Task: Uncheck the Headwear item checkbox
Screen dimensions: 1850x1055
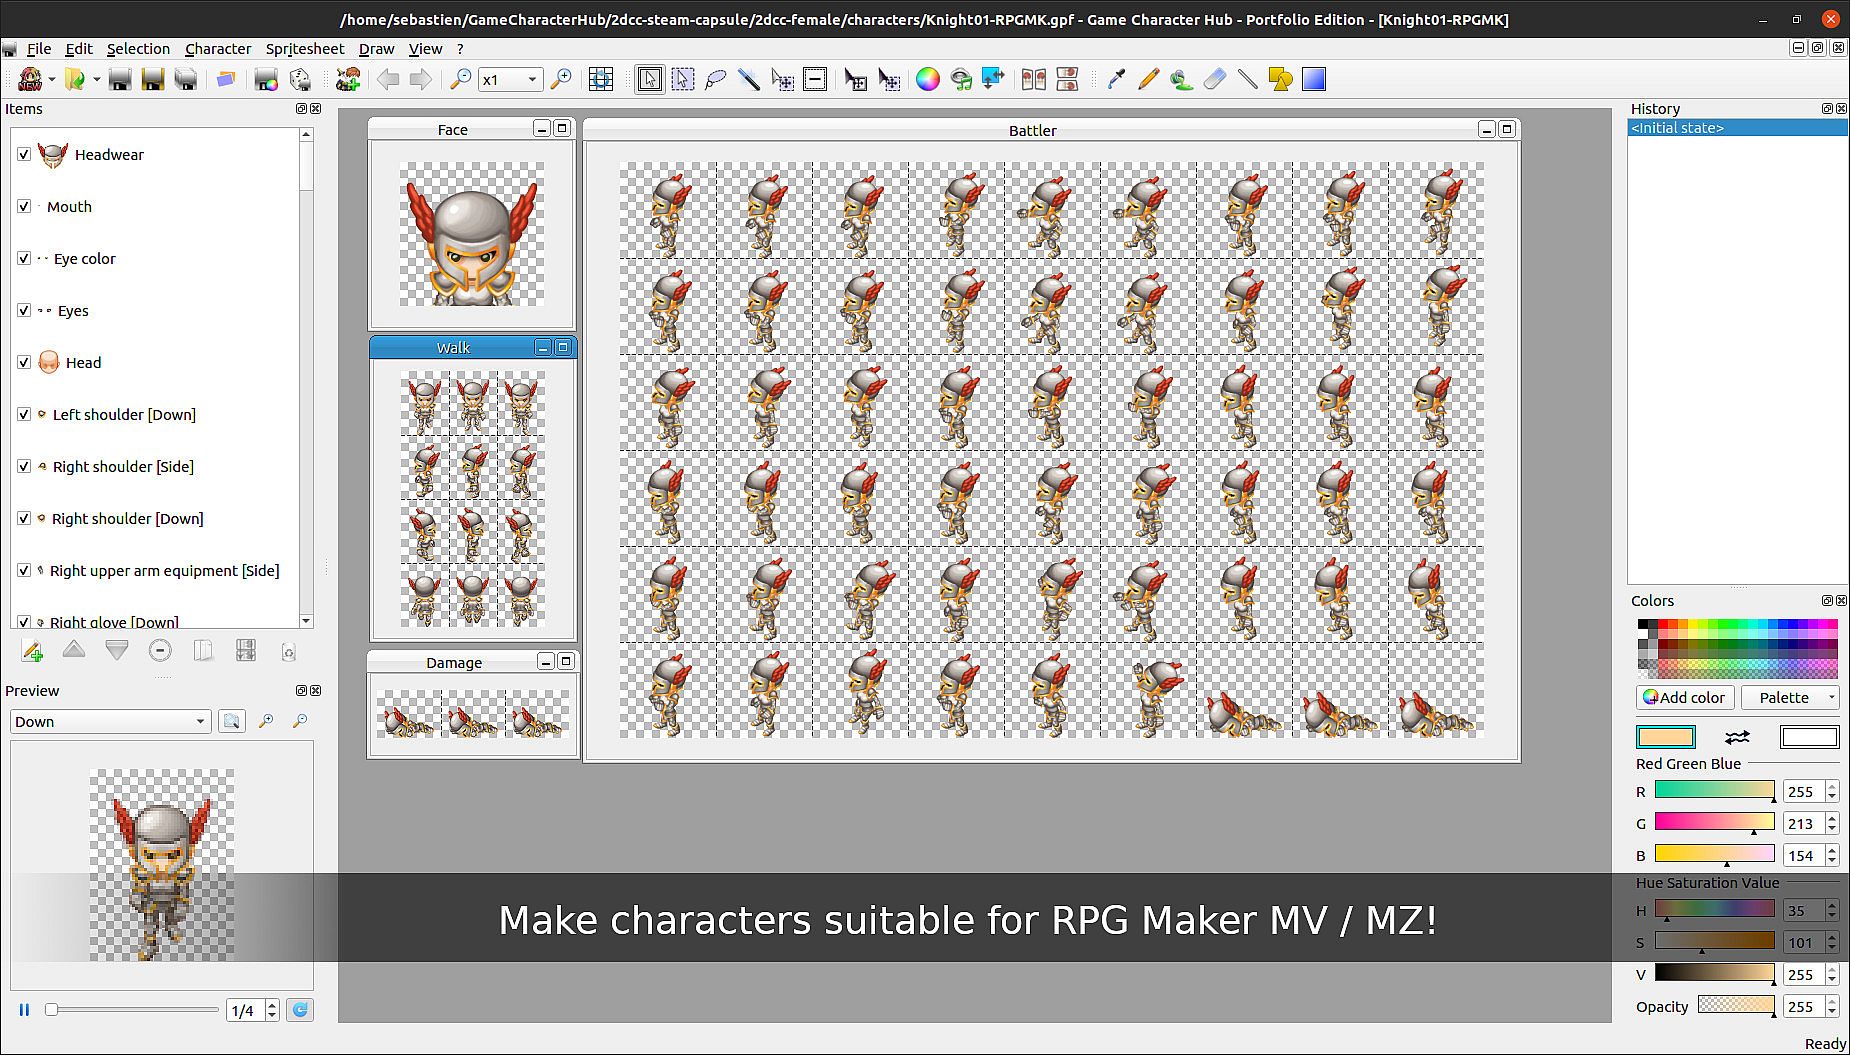Action: click(24, 155)
